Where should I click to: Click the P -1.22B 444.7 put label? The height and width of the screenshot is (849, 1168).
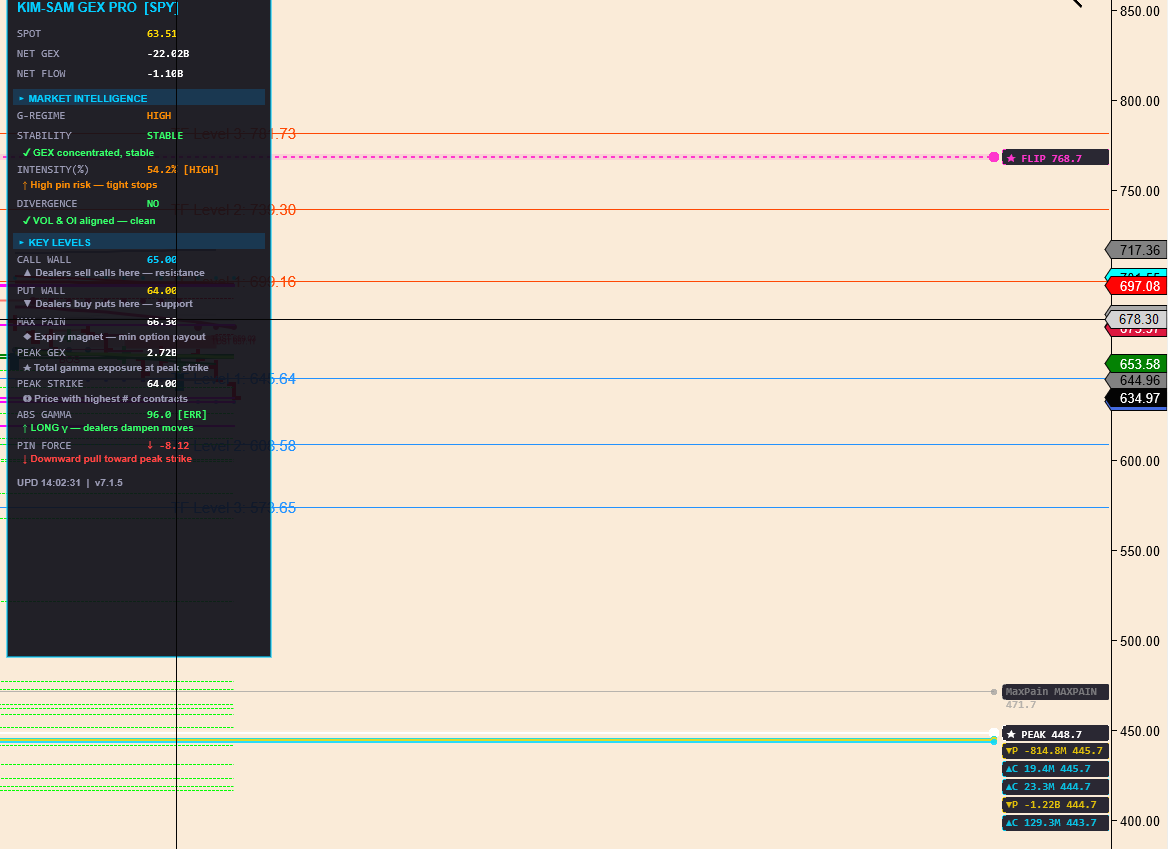coord(1055,805)
